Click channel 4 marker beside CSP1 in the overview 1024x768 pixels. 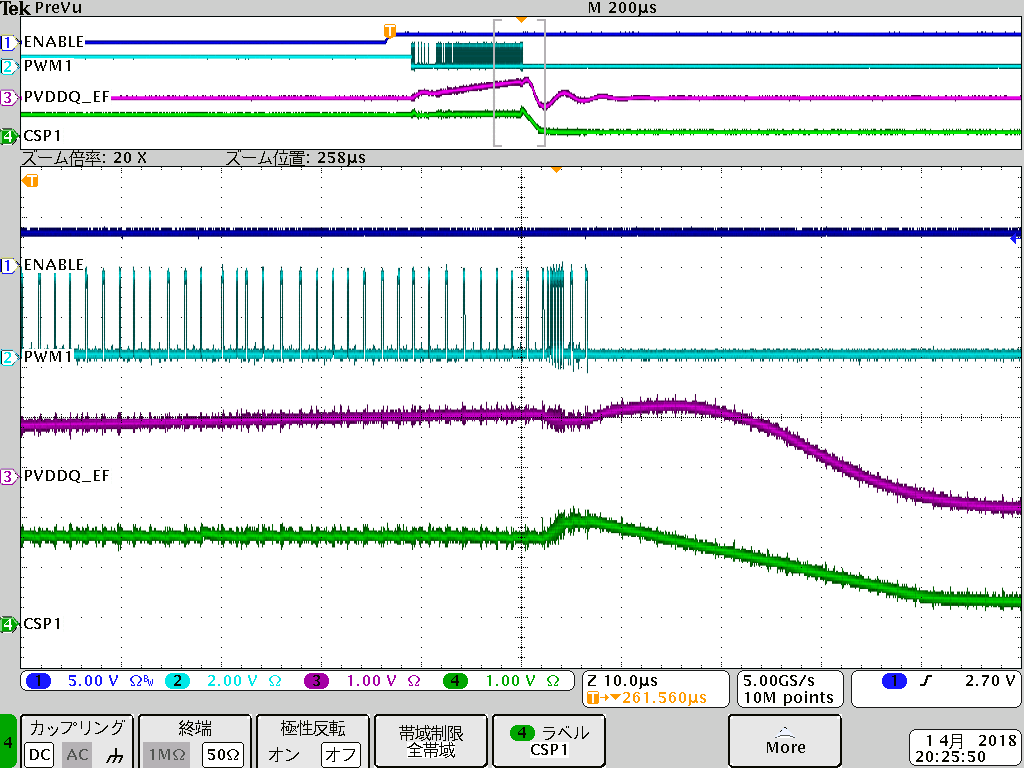pos(8,136)
